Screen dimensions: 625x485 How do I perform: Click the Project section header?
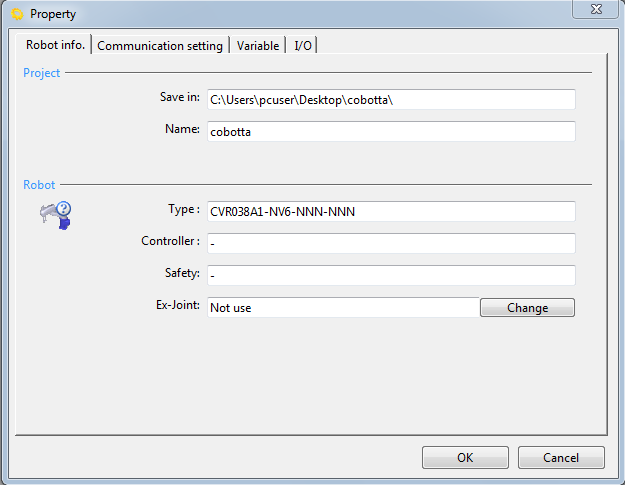coord(42,73)
